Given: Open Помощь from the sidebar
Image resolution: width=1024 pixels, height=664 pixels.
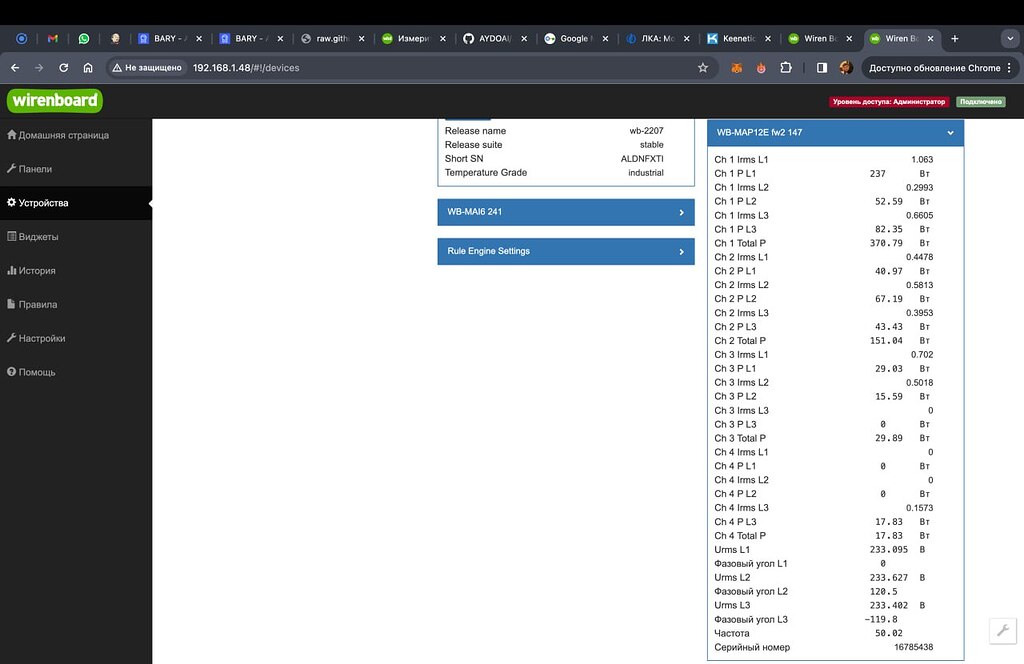Looking at the screenshot, I should (x=40, y=372).
